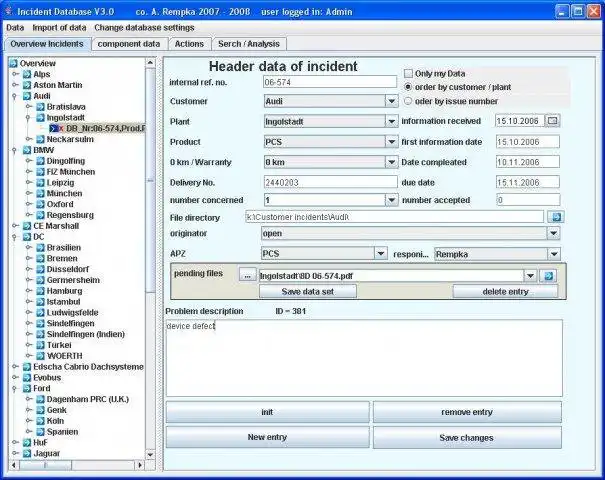Click the Alps customer node icon
The image size is (605, 480).
coord(27,74)
